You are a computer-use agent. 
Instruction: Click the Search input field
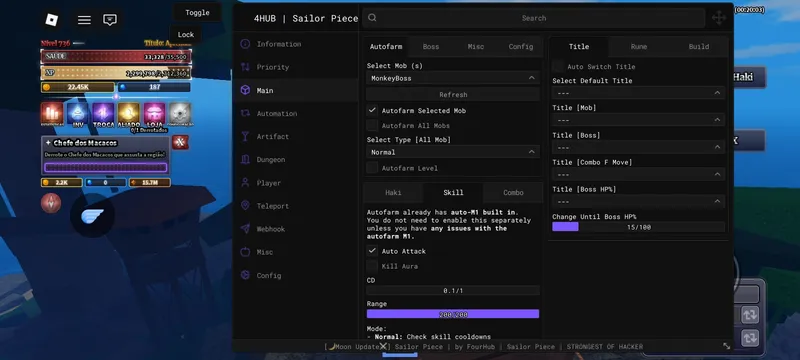tap(534, 18)
